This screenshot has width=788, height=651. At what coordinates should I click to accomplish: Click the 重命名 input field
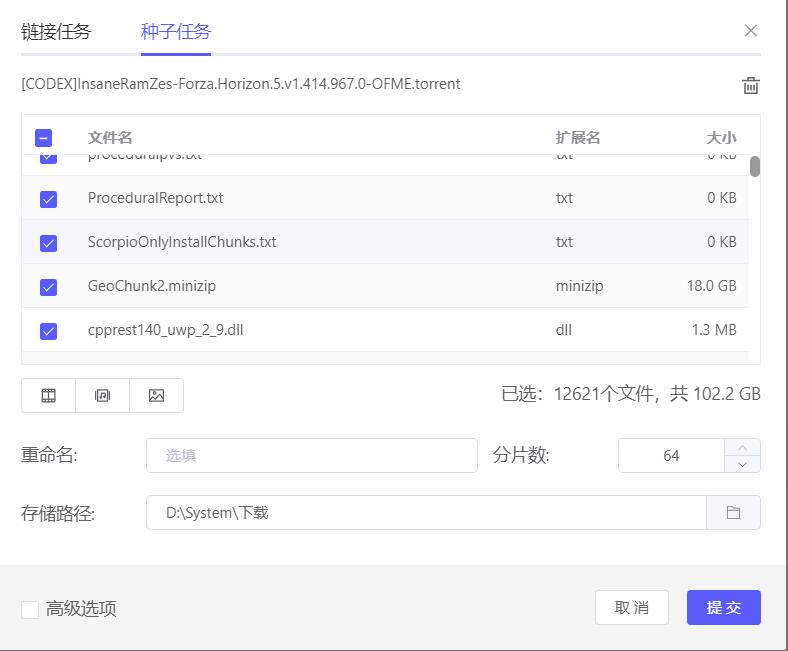[312, 455]
